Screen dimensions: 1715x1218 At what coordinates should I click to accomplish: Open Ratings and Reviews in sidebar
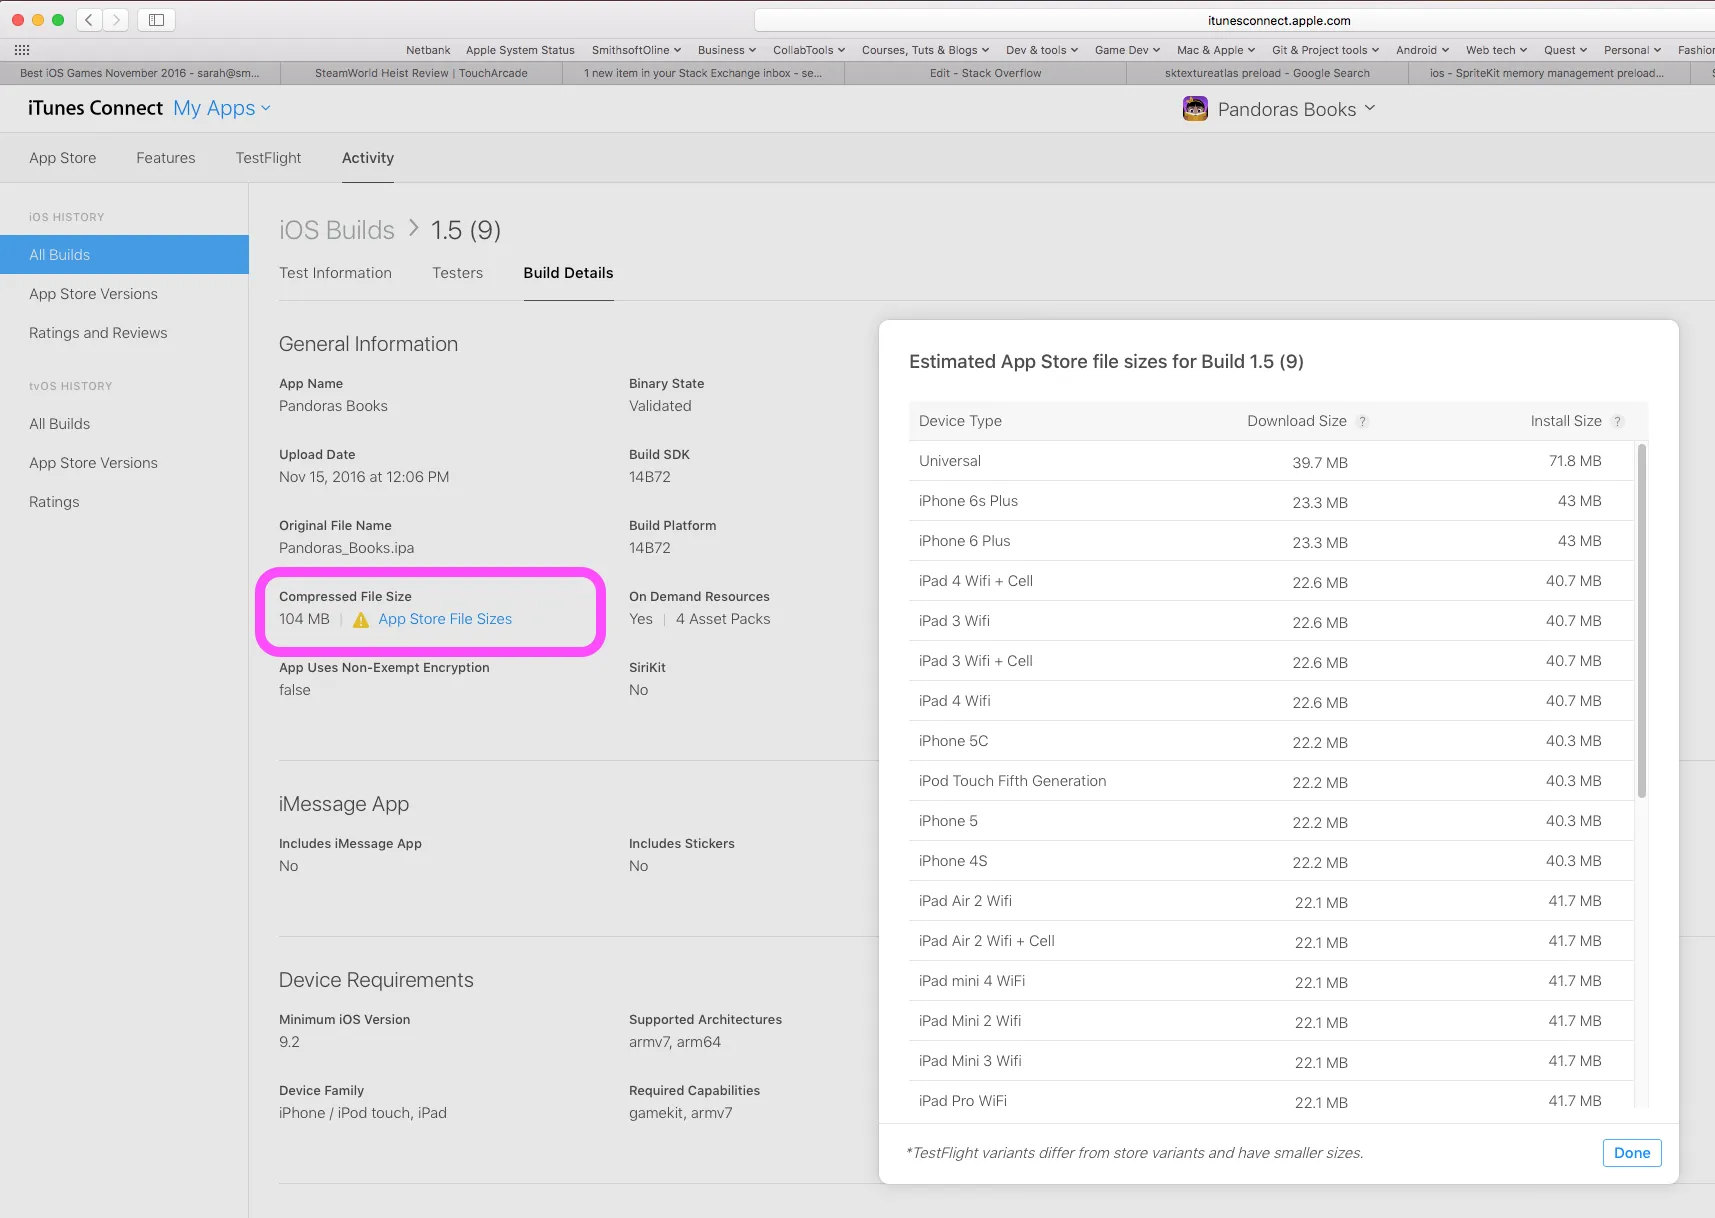(98, 333)
